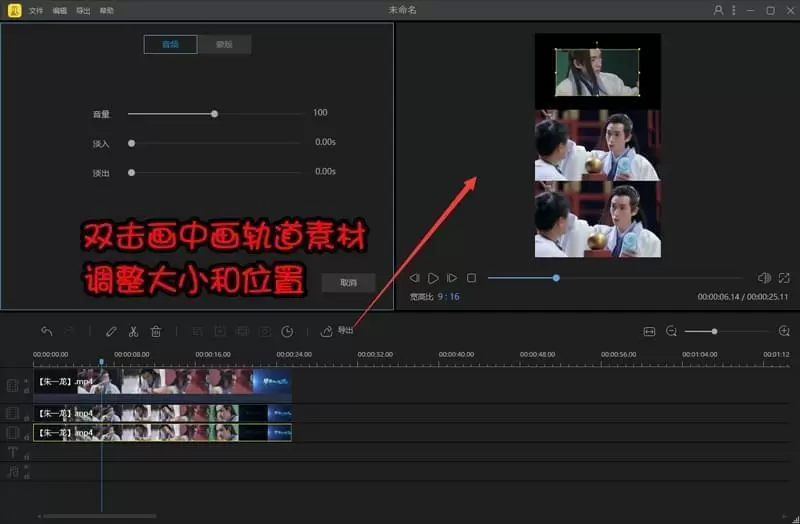The width and height of the screenshot is (800, 524).
Task: Click the main video track icon
Action: click(13, 385)
